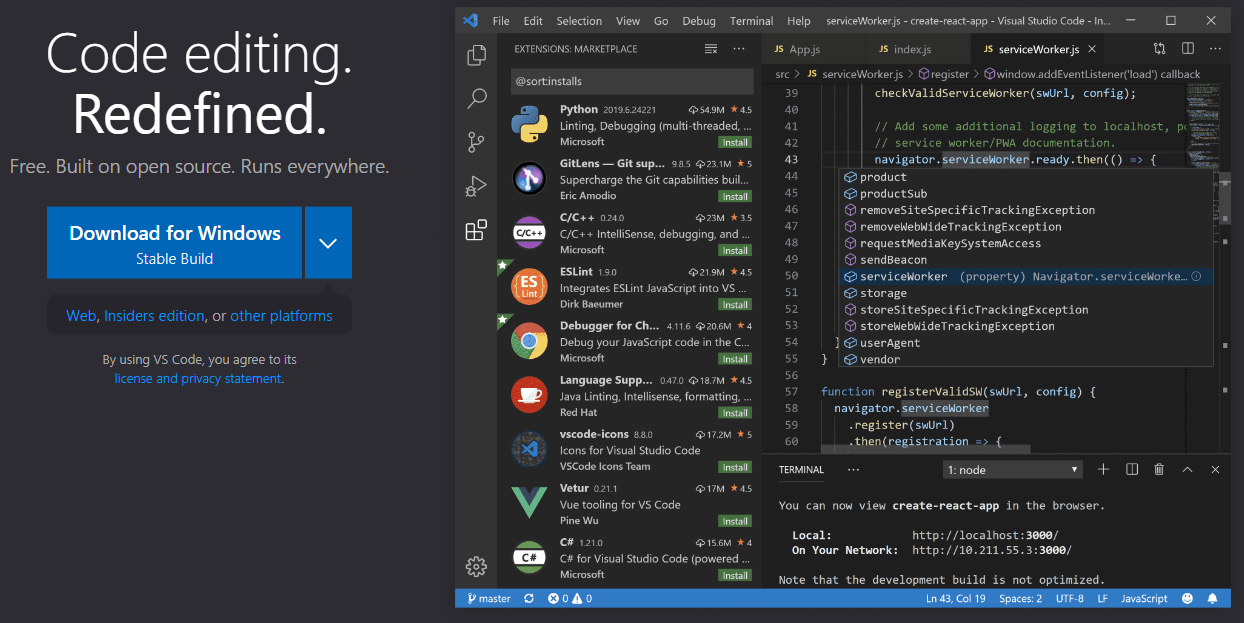Click the Java Language Support icon
Screen dimensions: 1244x623
(529, 395)
